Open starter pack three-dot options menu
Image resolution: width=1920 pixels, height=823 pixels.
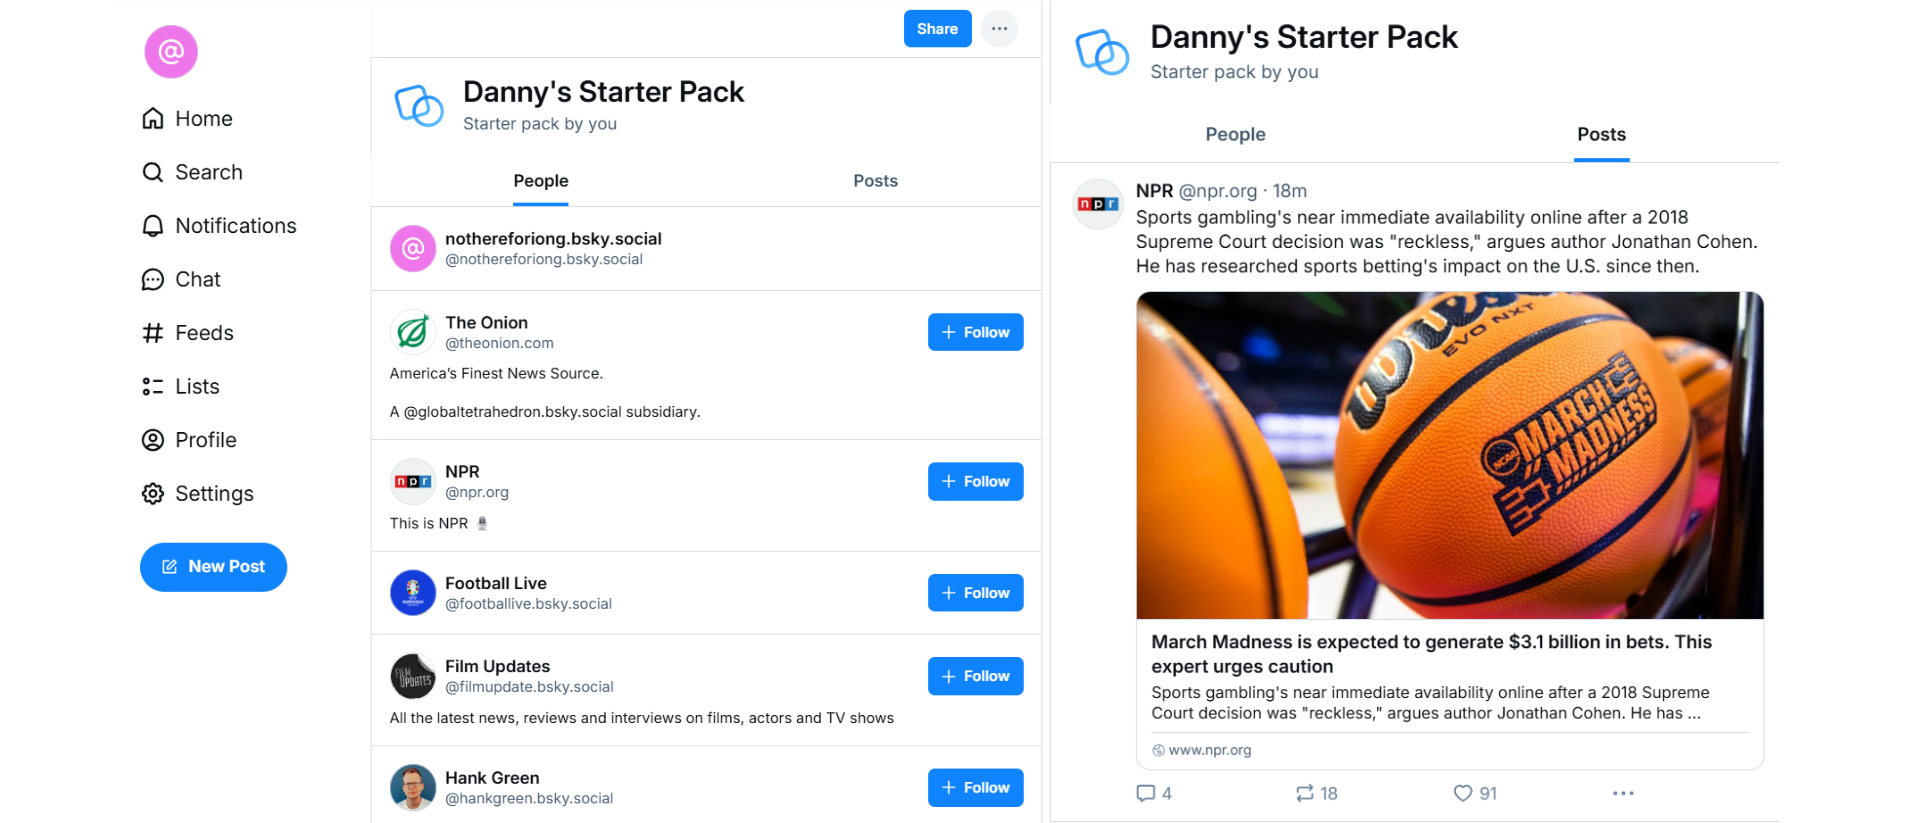click(999, 29)
